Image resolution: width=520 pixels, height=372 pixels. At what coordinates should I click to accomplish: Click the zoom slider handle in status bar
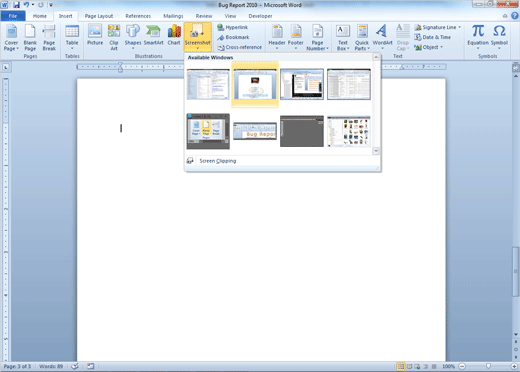(488, 366)
